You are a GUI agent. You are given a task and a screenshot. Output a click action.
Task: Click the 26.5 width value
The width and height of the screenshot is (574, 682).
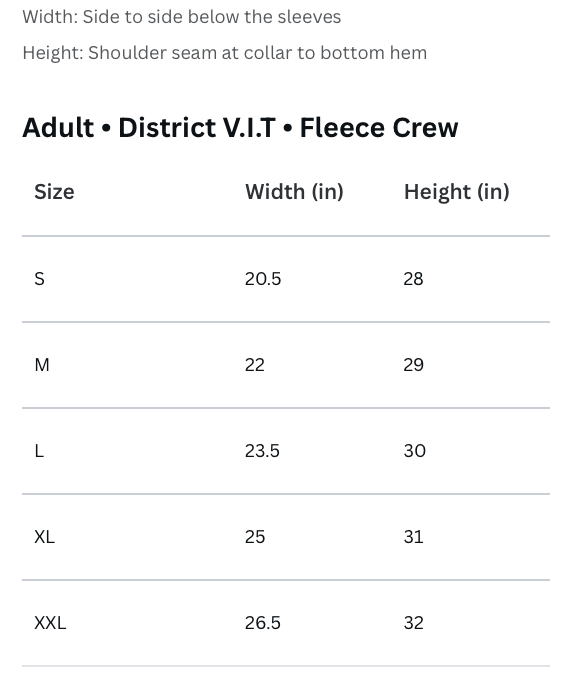tap(263, 623)
